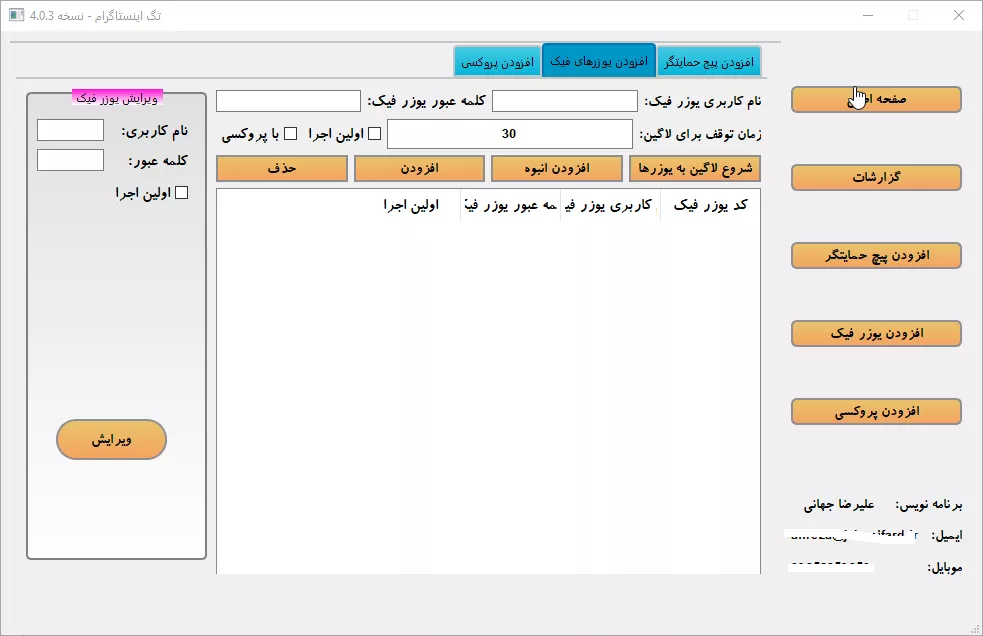Focus نام کاربری یوزر فیک input field

(x=565, y=101)
